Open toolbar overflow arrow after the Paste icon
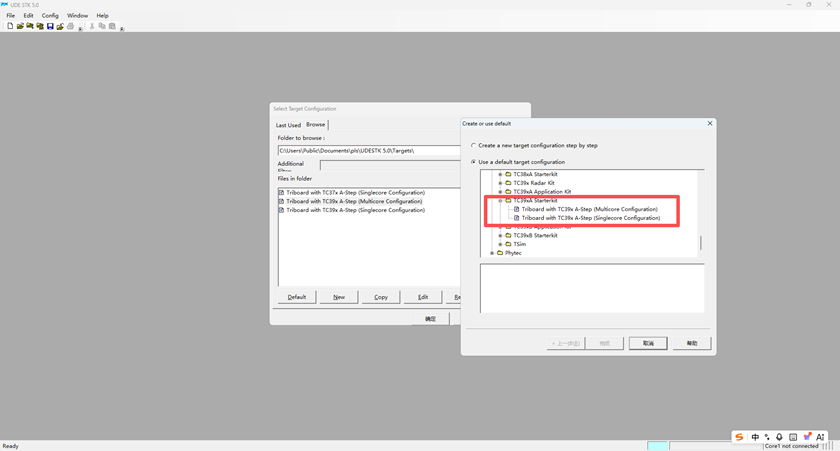 [x=122, y=29]
